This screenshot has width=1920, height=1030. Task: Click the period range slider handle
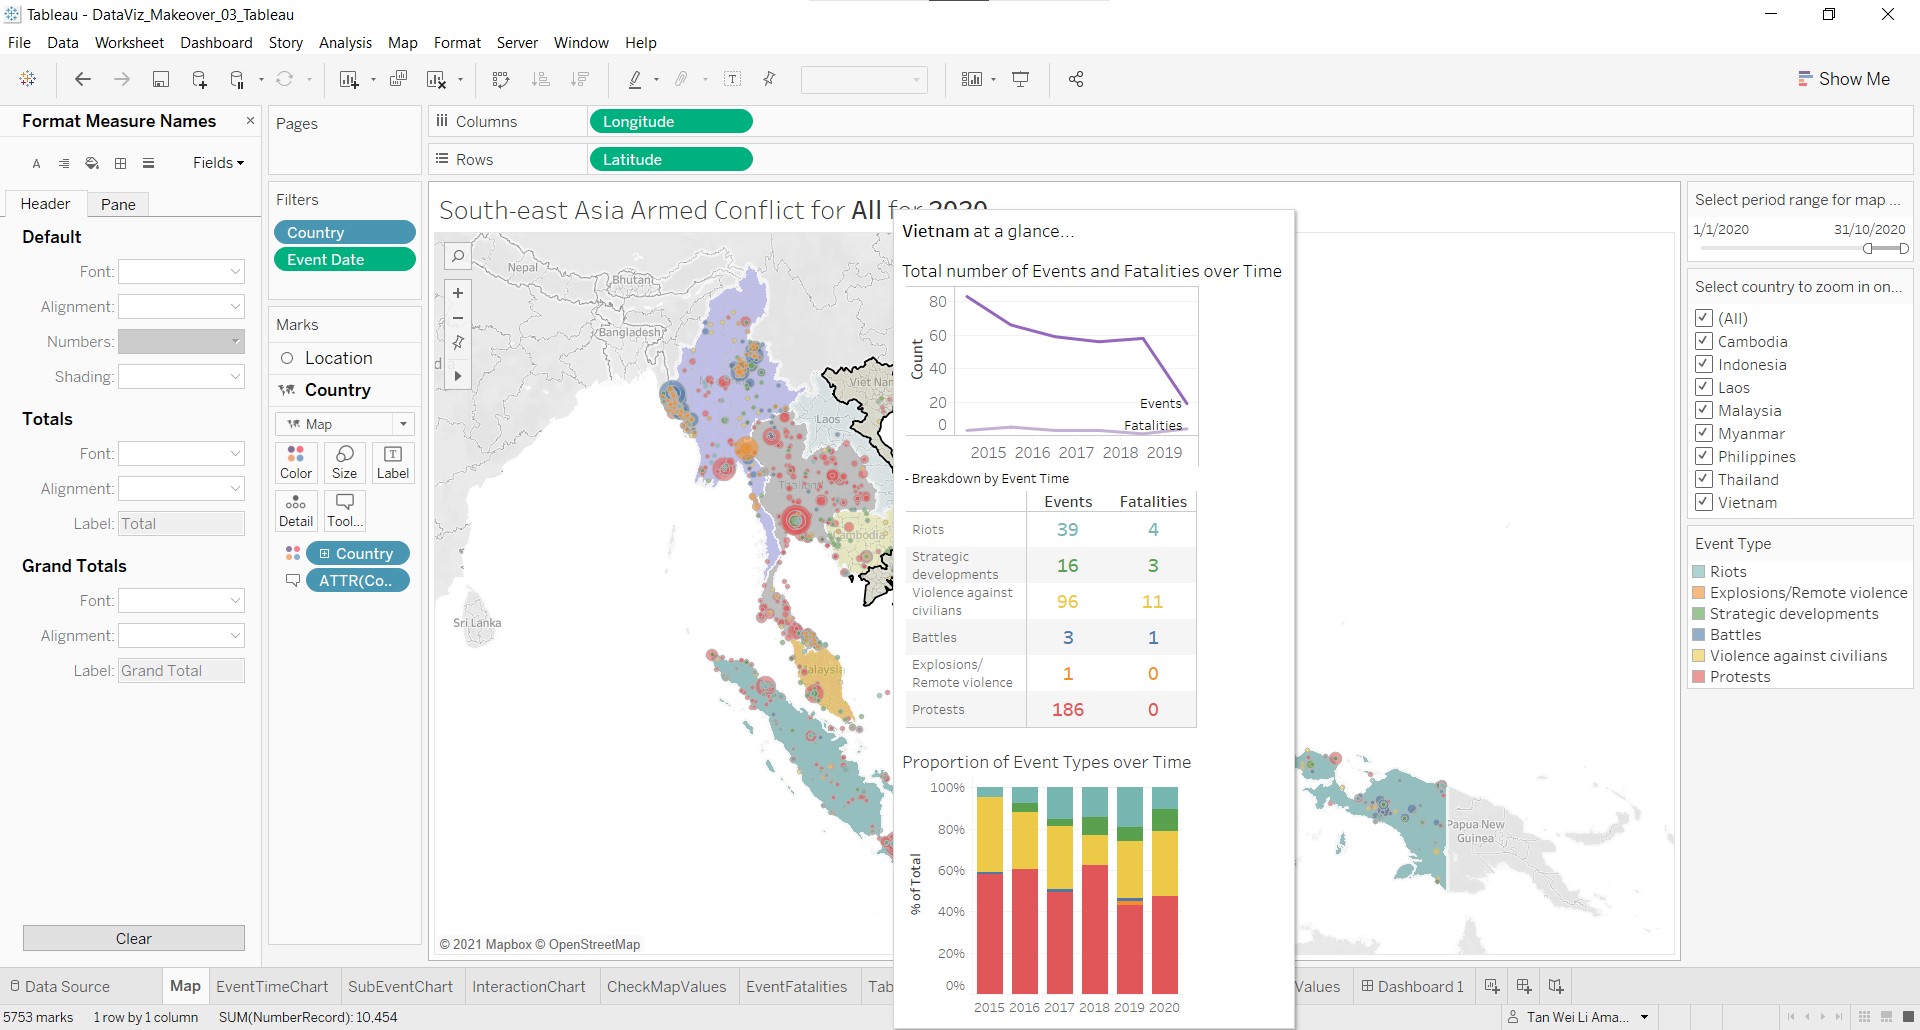[1868, 248]
